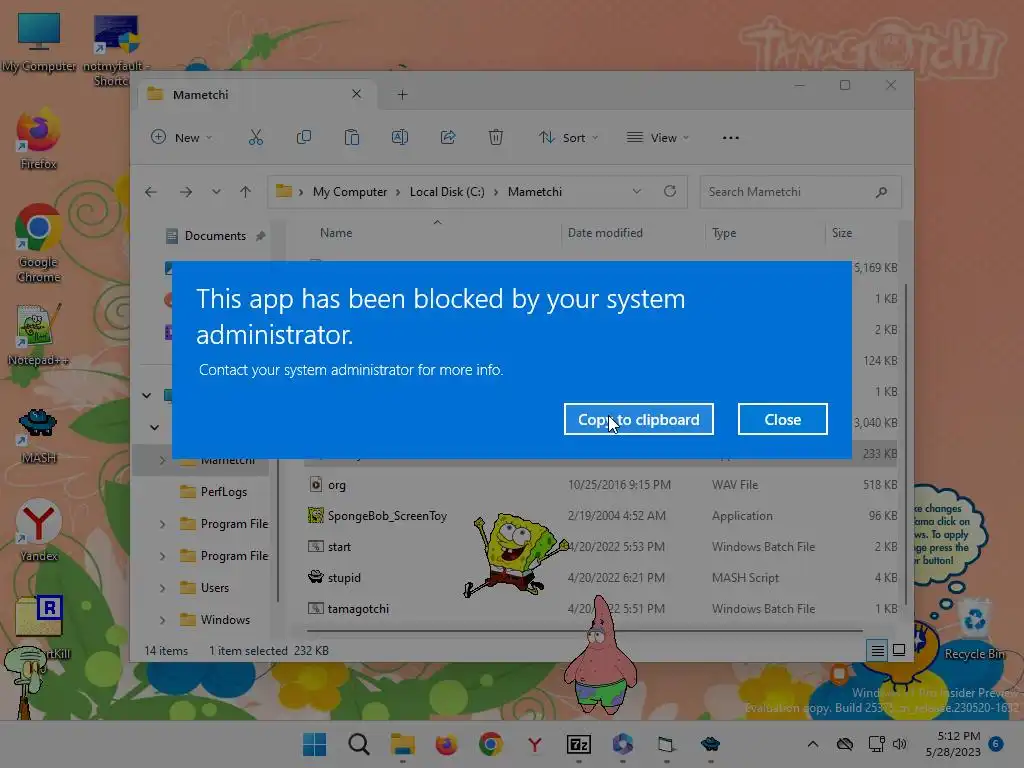Open Google Chrome desktop icon
The height and width of the screenshot is (768, 1024).
pos(38,243)
